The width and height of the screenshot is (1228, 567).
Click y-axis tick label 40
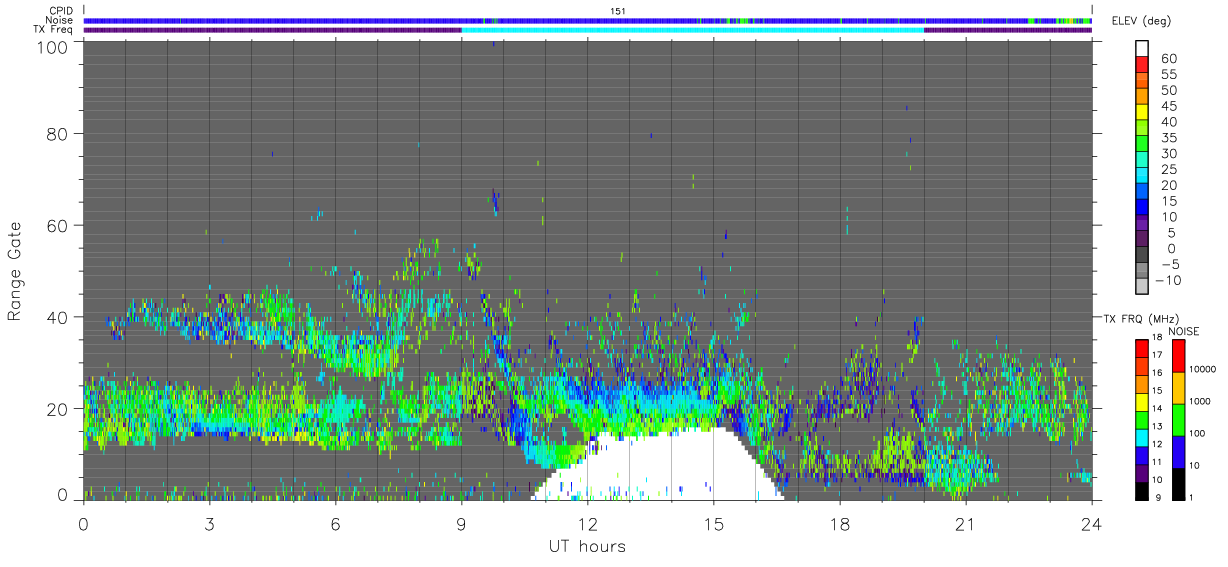click(x=57, y=317)
